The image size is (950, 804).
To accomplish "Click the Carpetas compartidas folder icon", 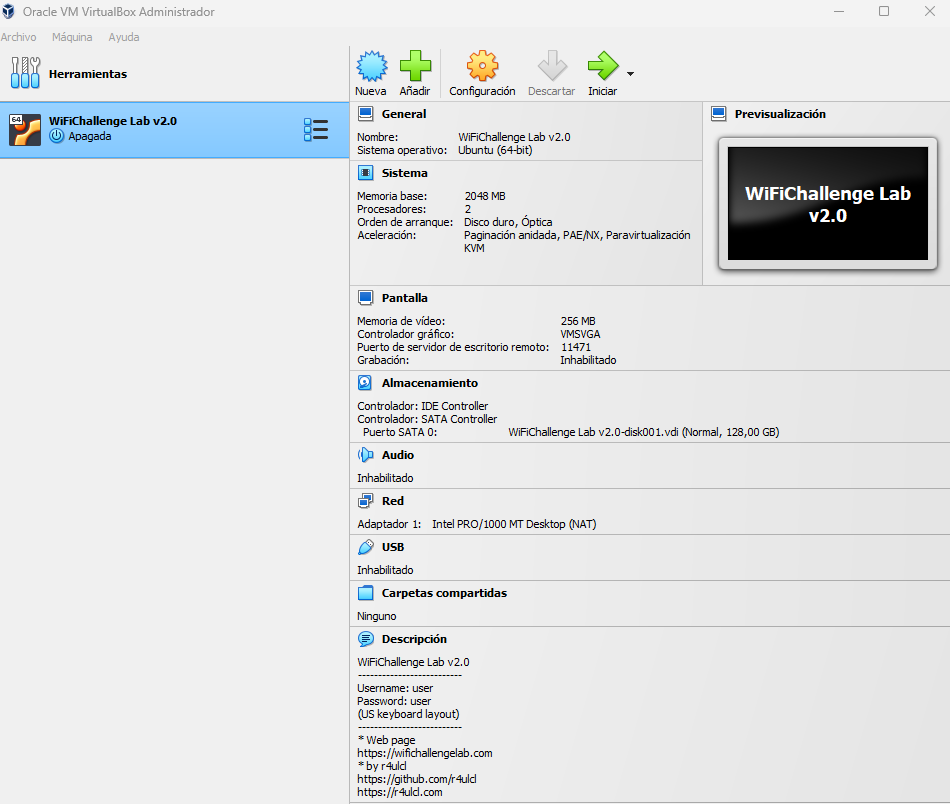I will click(x=365, y=593).
